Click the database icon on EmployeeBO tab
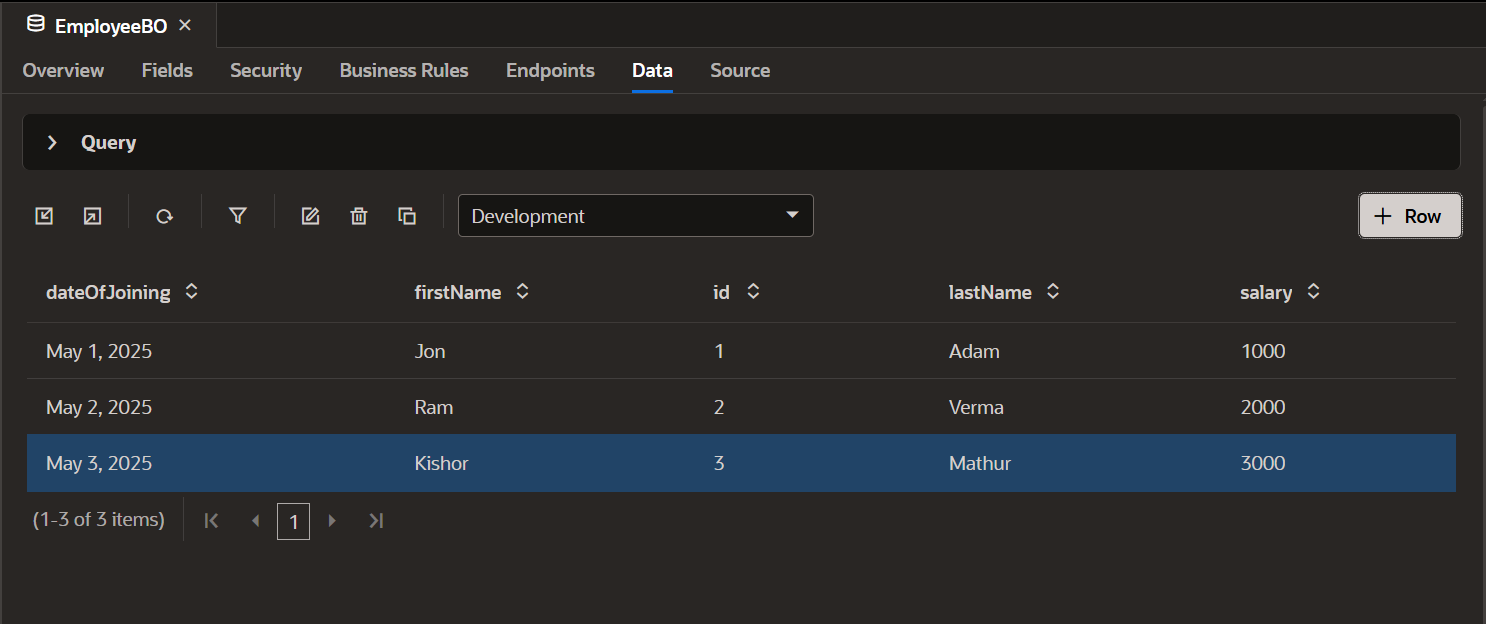 36,25
